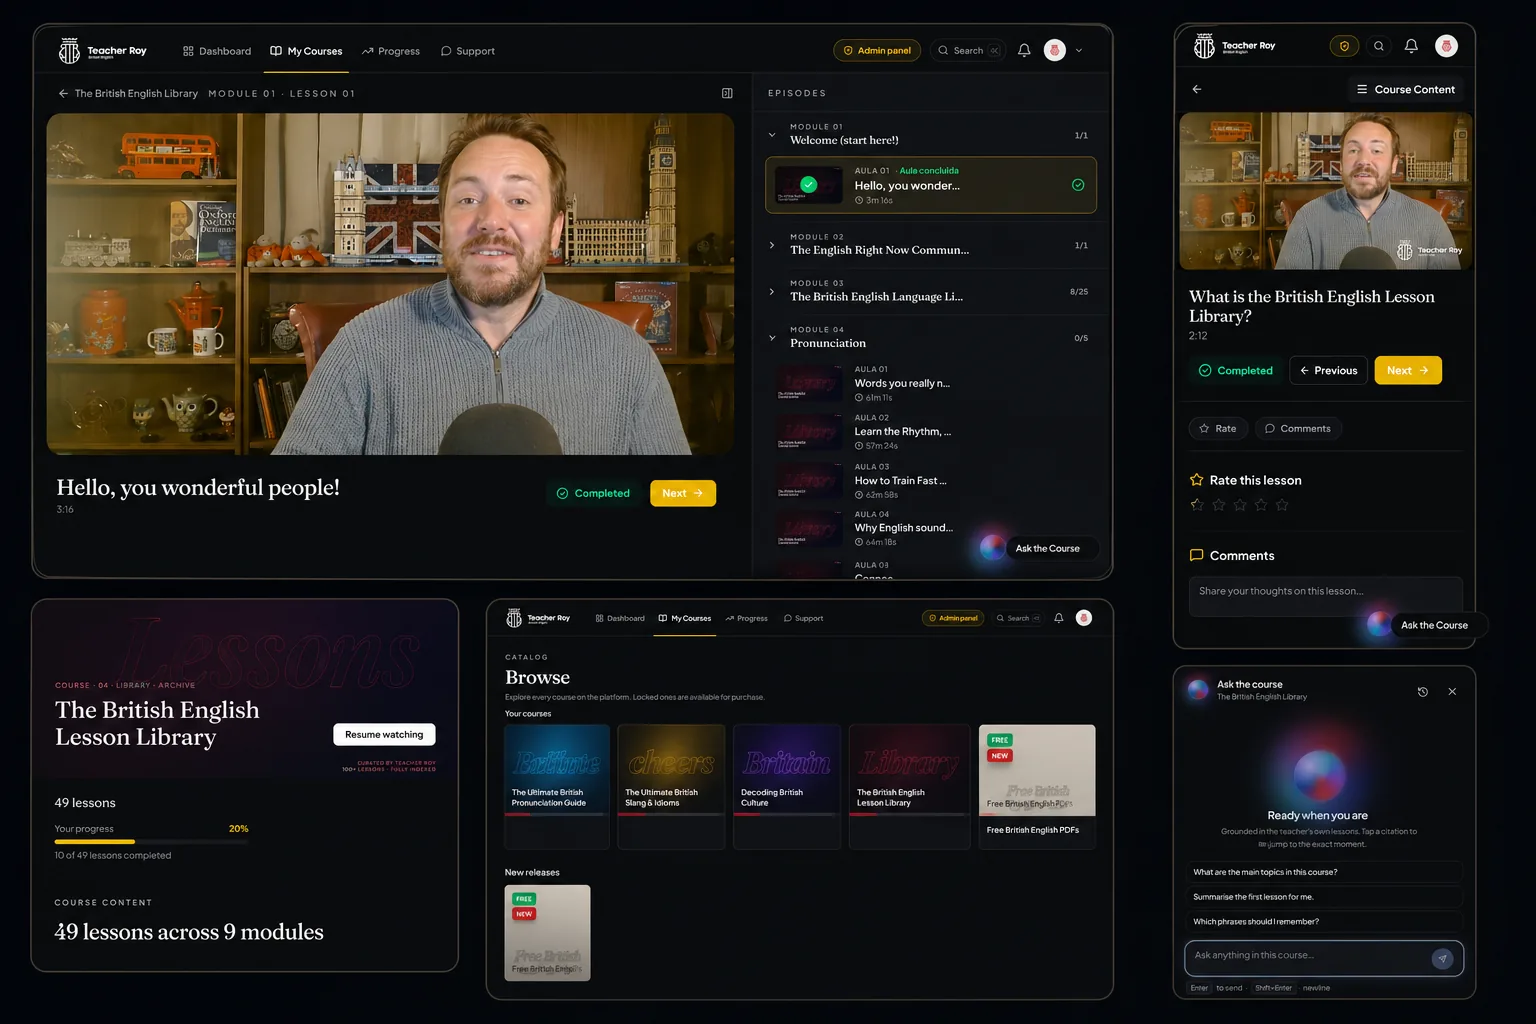
Task: Open chat history icon in Ask the course panel
Action: (x=1423, y=691)
